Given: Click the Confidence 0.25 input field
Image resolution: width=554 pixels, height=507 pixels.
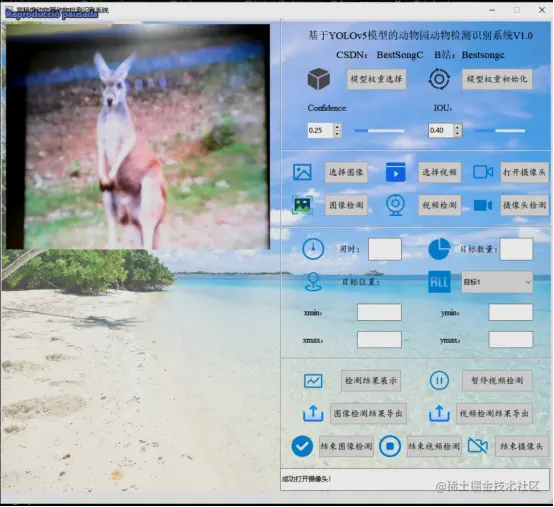Looking at the screenshot, I should tap(320, 130).
